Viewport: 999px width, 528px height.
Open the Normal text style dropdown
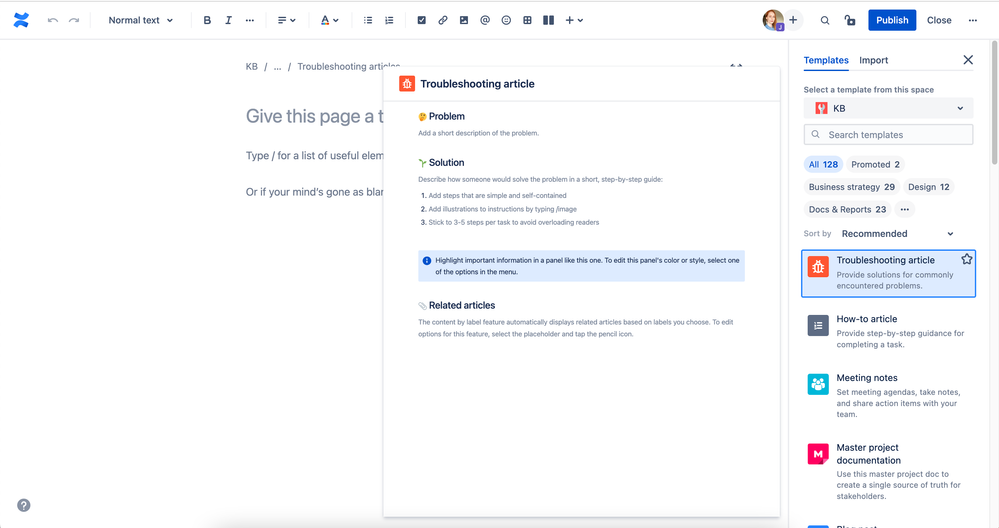140,20
